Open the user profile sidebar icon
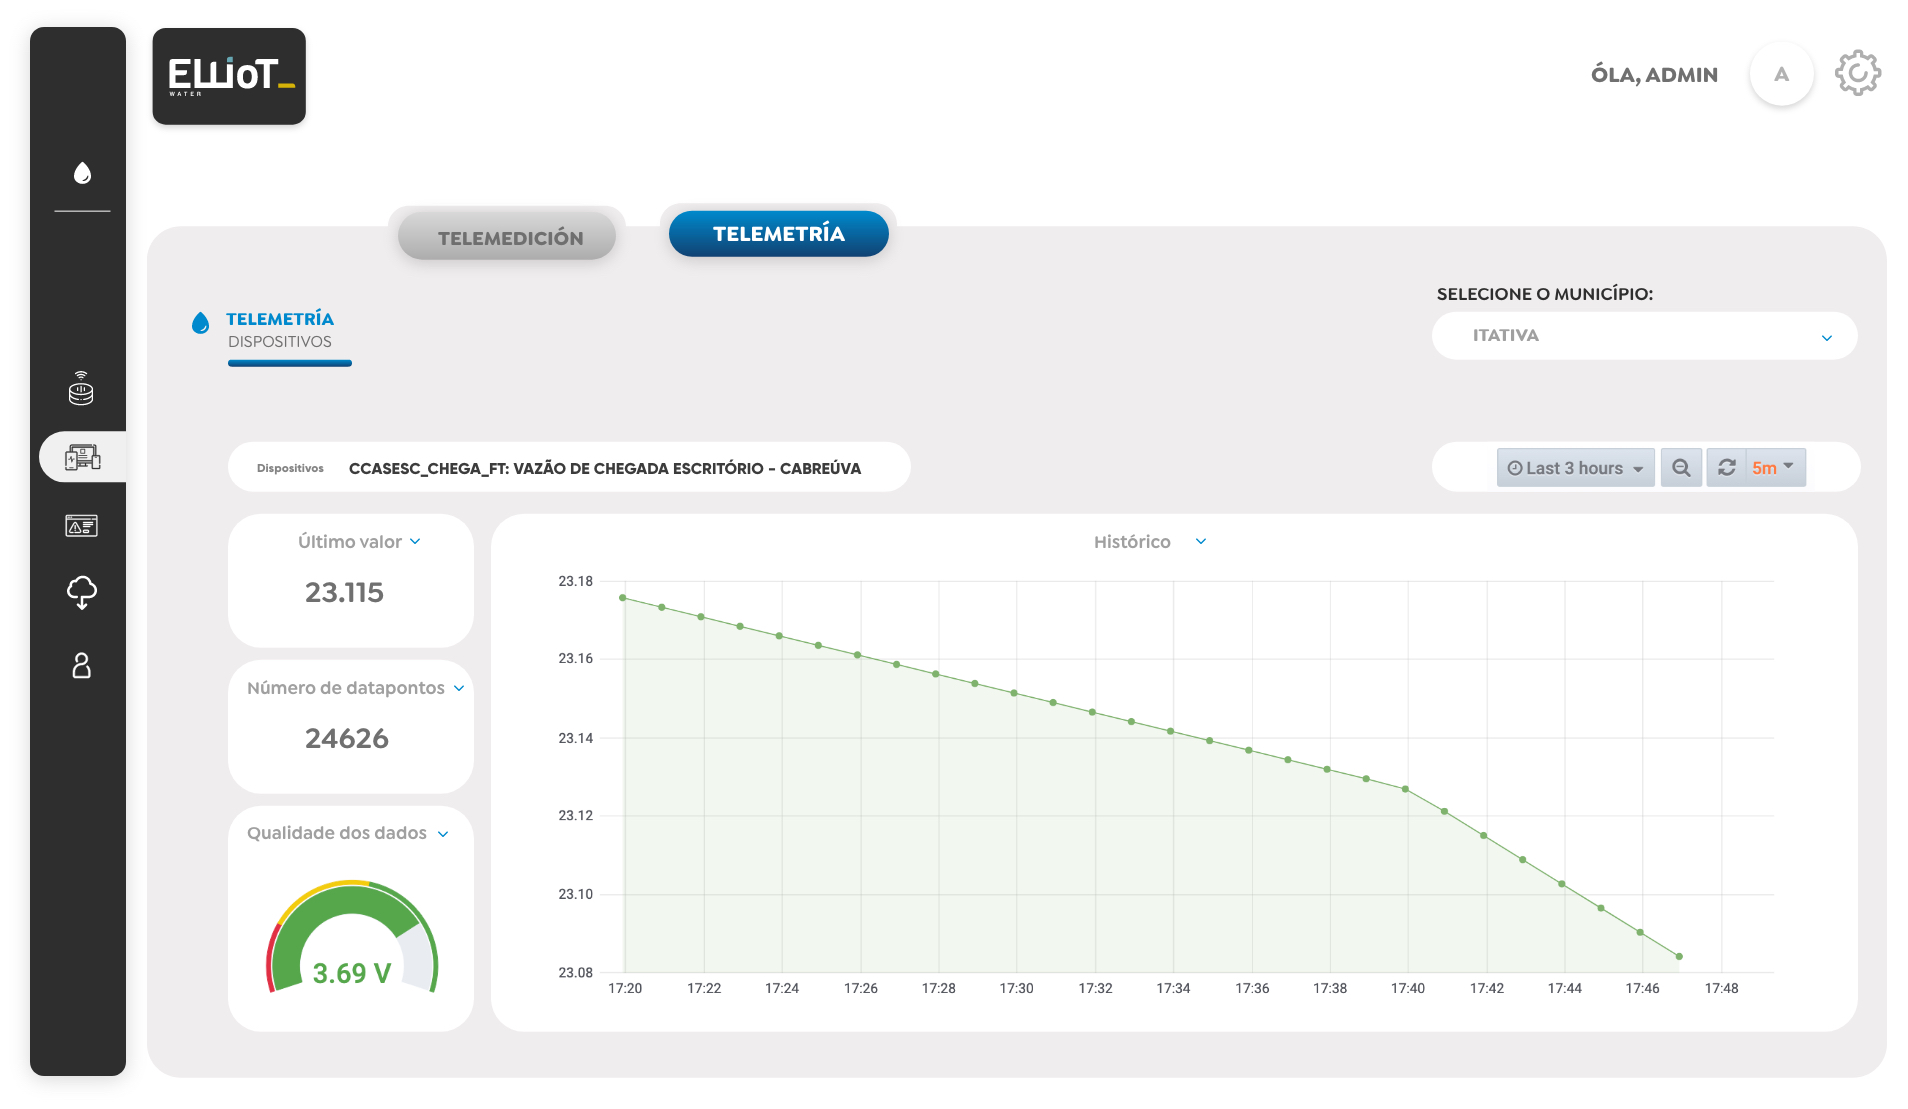The height and width of the screenshot is (1109, 1908). point(82,665)
